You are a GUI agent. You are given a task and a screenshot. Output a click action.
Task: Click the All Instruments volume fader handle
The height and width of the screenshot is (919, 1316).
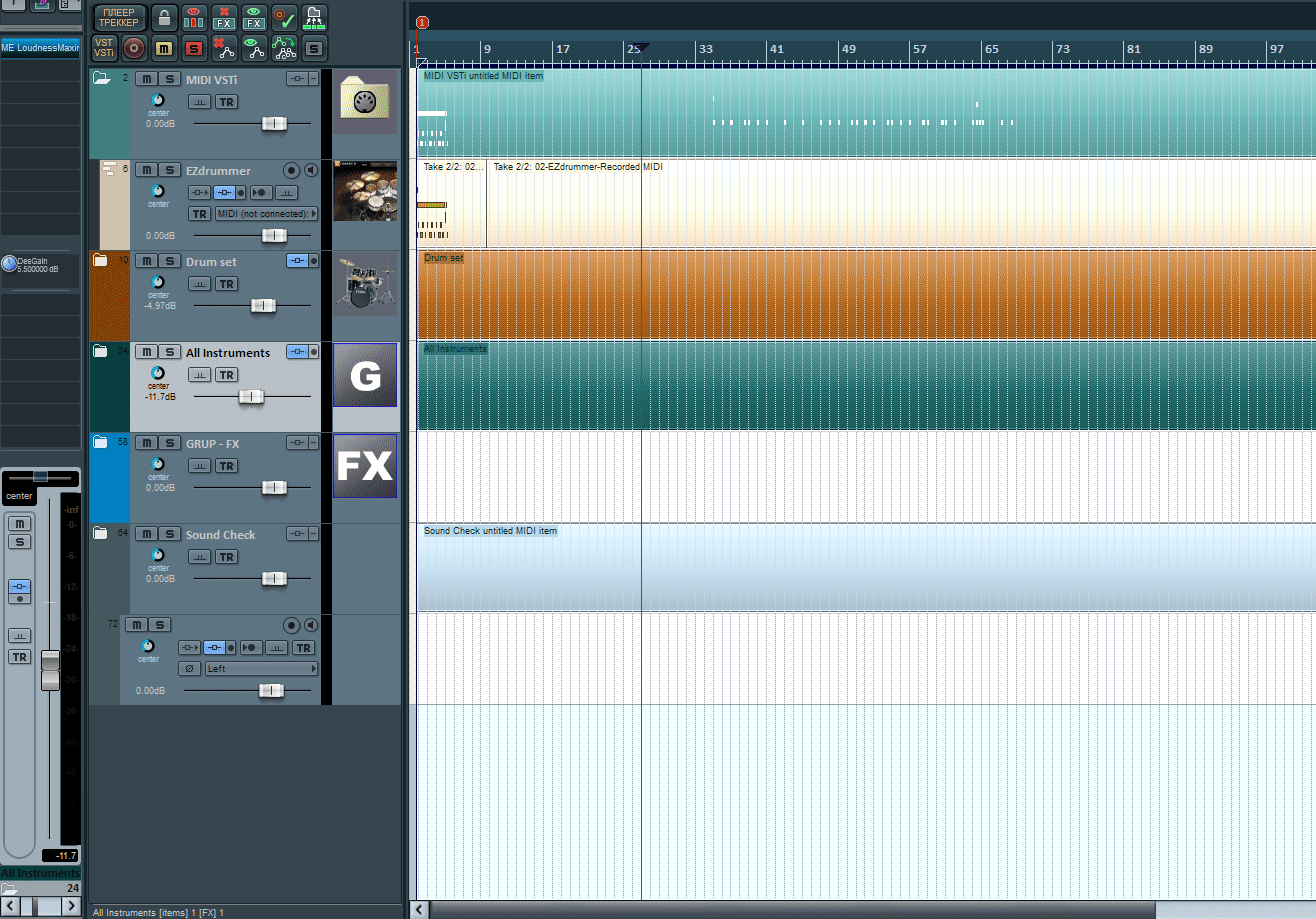click(x=251, y=397)
